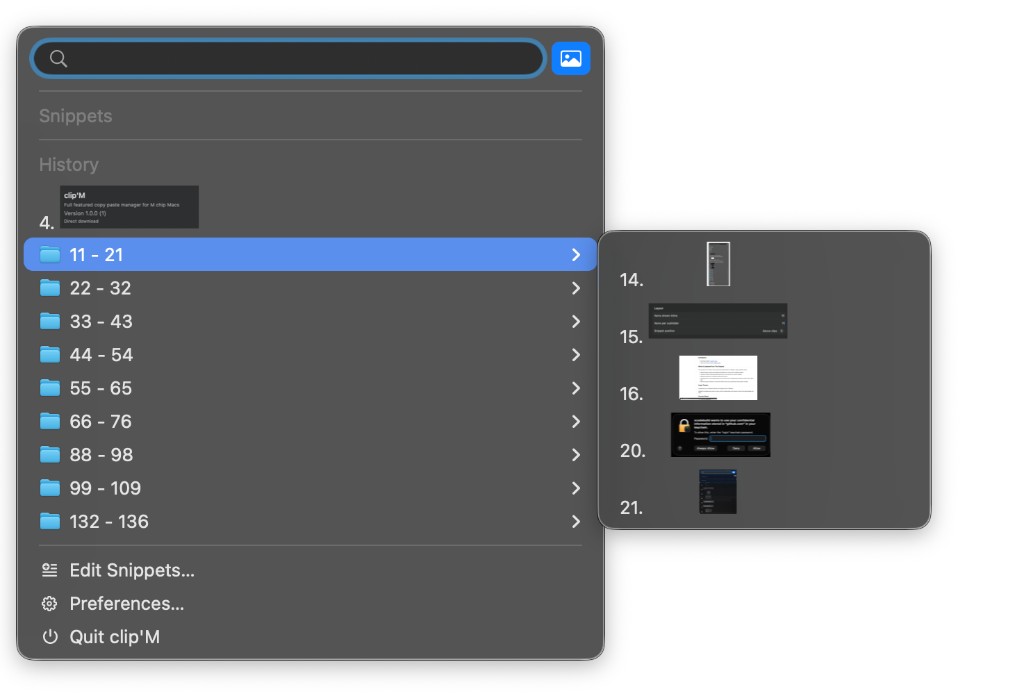Open the 44 - 54 history folder
1024x696 pixels.
tap(310, 355)
